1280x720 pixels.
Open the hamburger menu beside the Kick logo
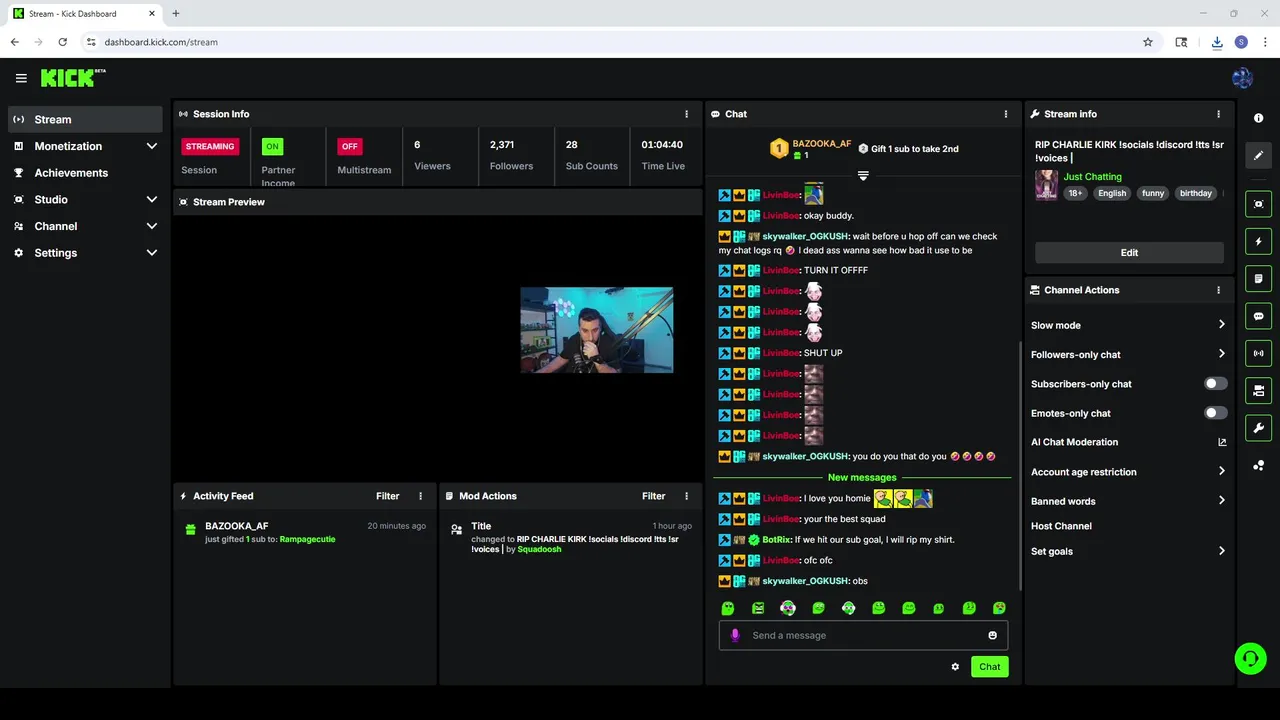[x=21, y=78]
